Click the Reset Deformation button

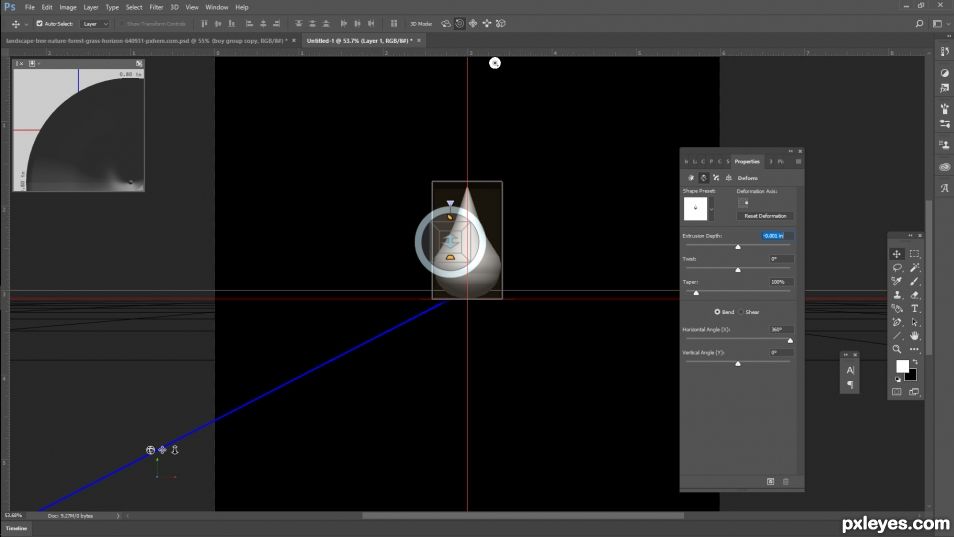pyautogui.click(x=765, y=216)
